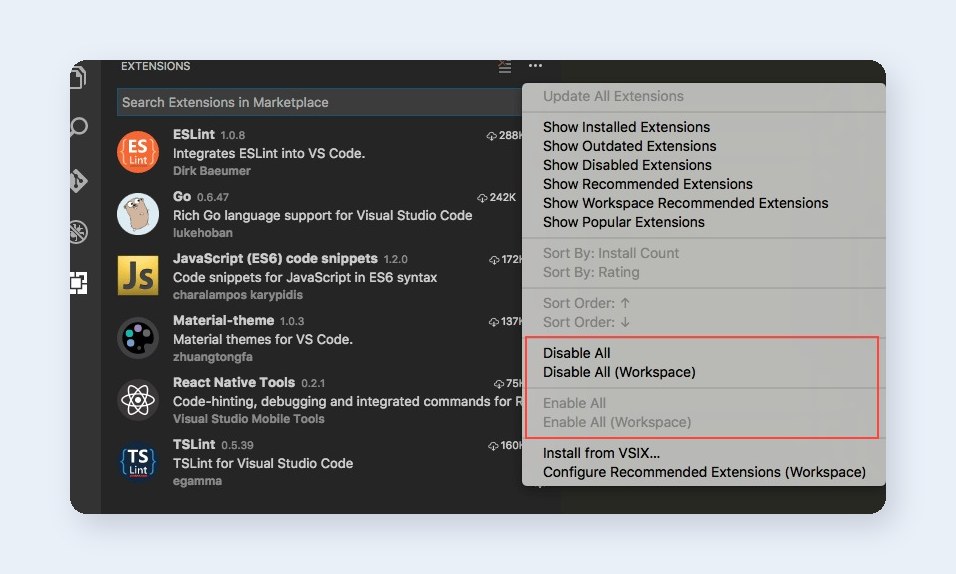Screen dimensions: 956x574
Task: Open the TSLint extension title
Action: [194, 445]
